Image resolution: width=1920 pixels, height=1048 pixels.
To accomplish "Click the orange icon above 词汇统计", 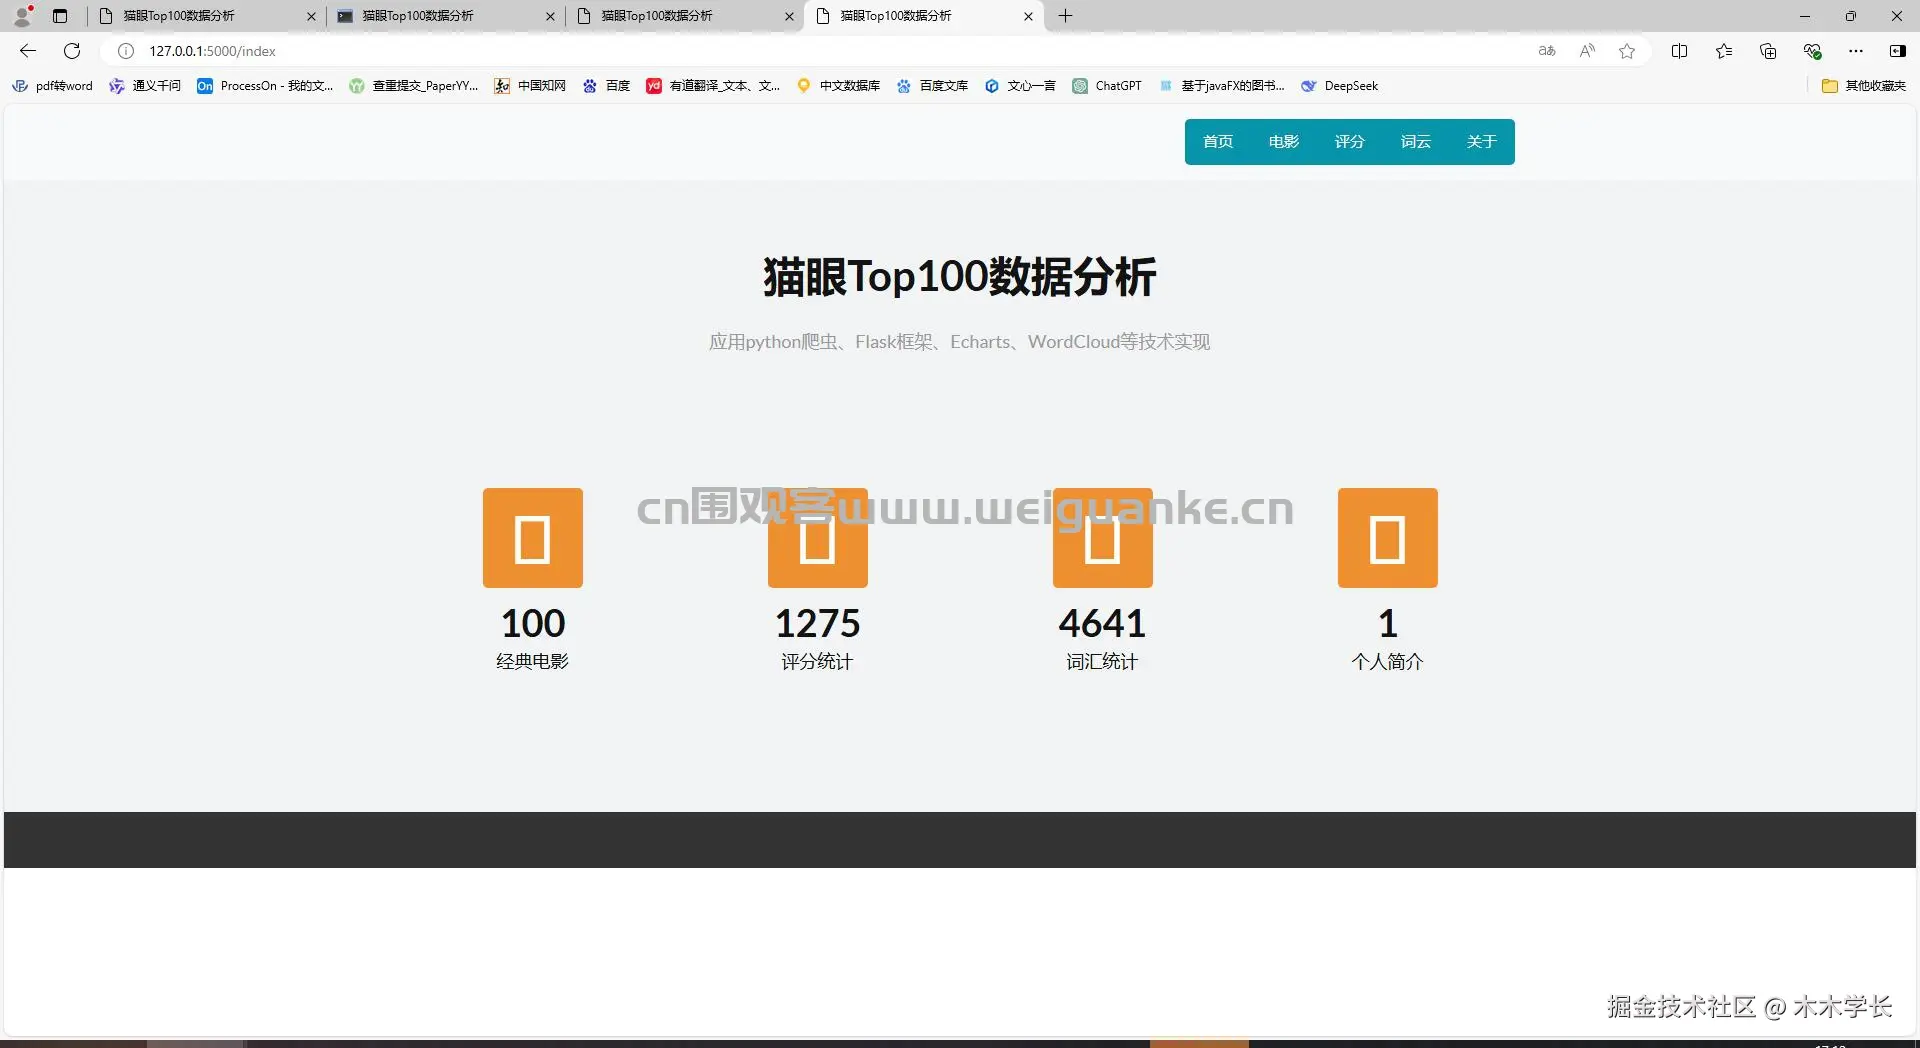I will pyautogui.click(x=1103, y=538).
